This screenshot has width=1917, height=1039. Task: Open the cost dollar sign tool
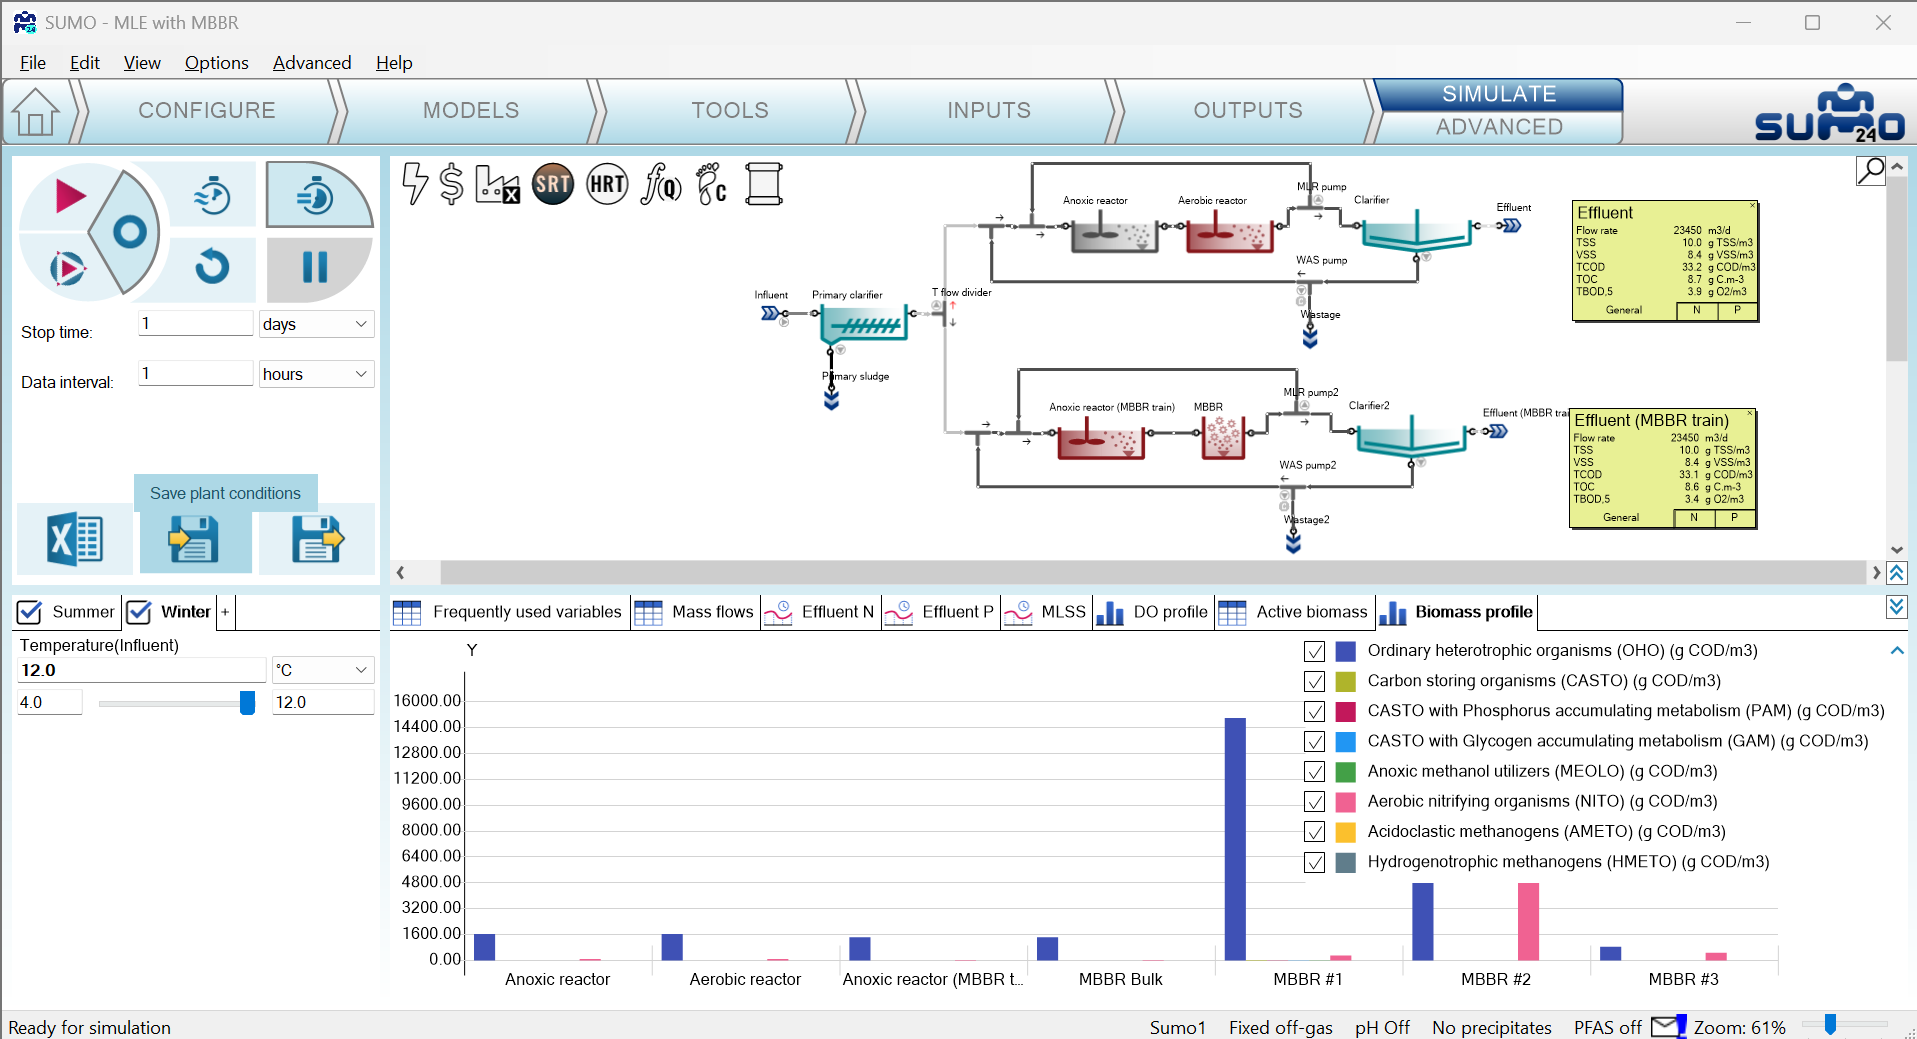[x=452, y=184]
